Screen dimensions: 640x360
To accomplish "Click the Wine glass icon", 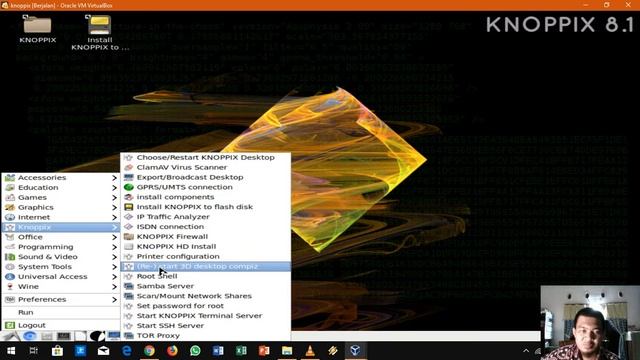I will point(10,287).
